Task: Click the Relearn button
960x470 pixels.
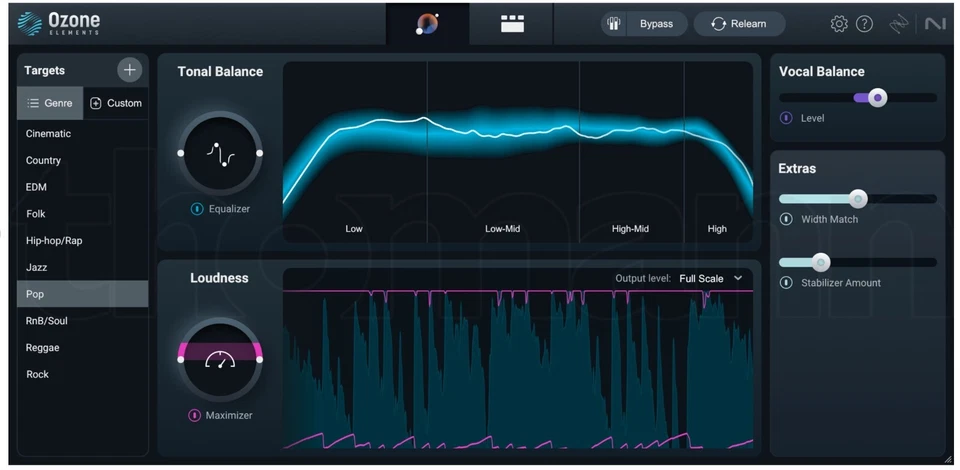Action: pos(739,24)
